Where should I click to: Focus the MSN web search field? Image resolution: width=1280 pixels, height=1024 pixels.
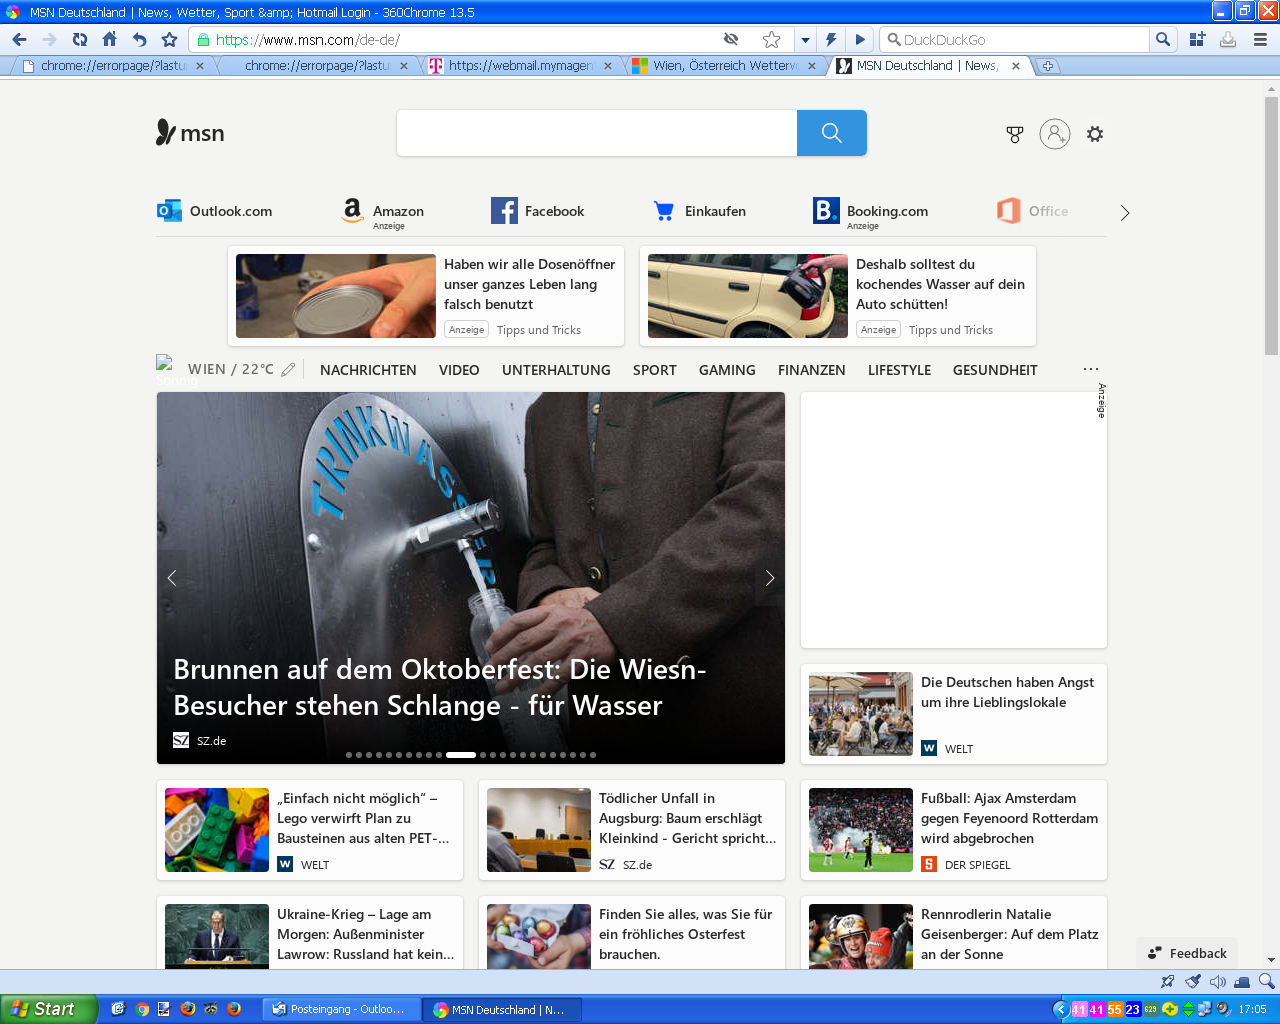tap(597, 133)
